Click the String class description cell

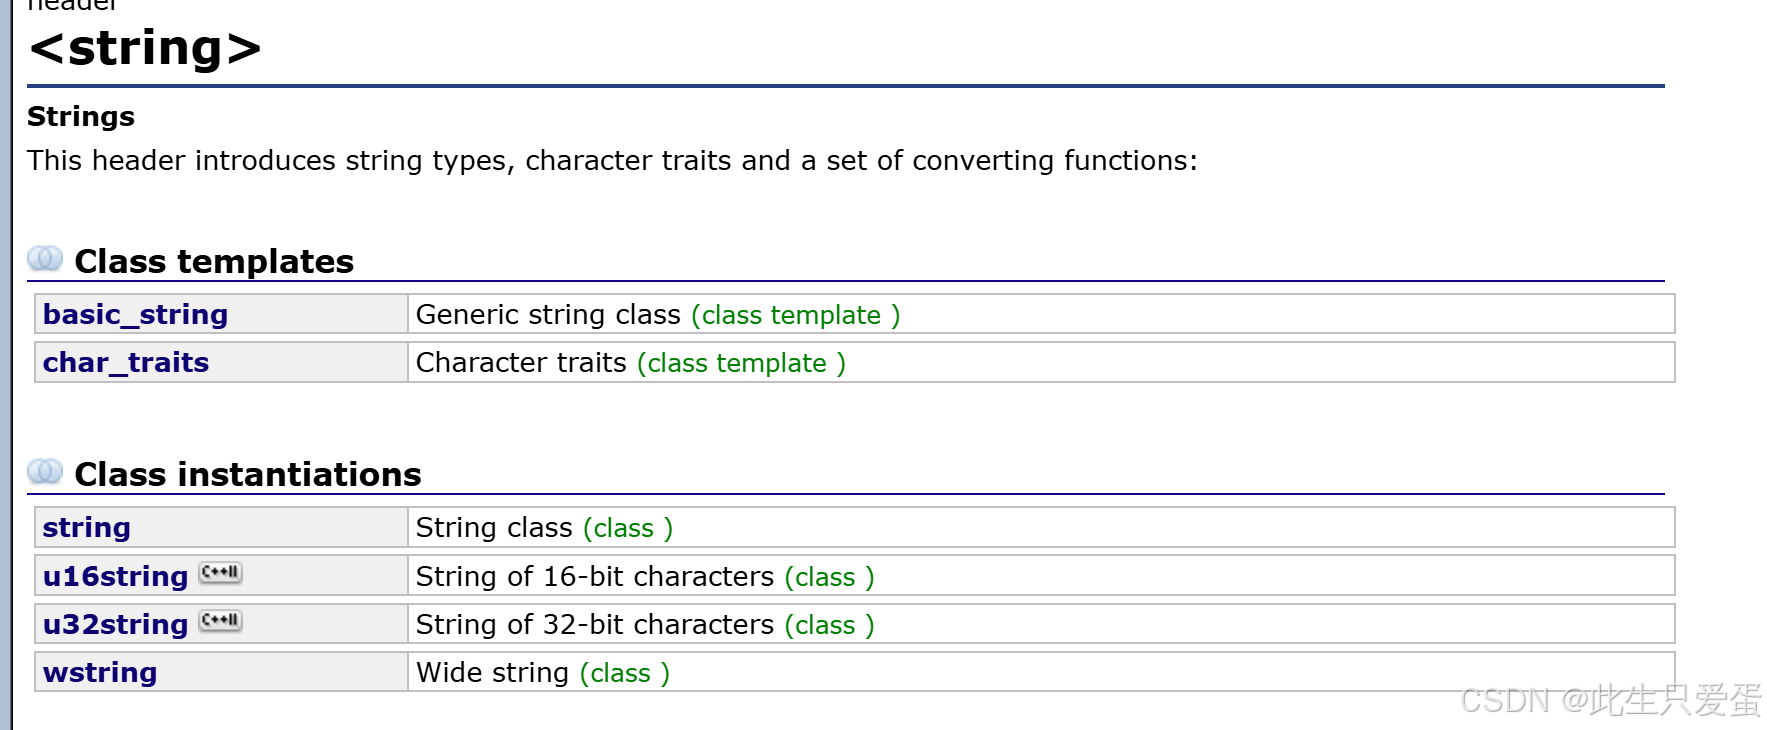[1041, 527]
